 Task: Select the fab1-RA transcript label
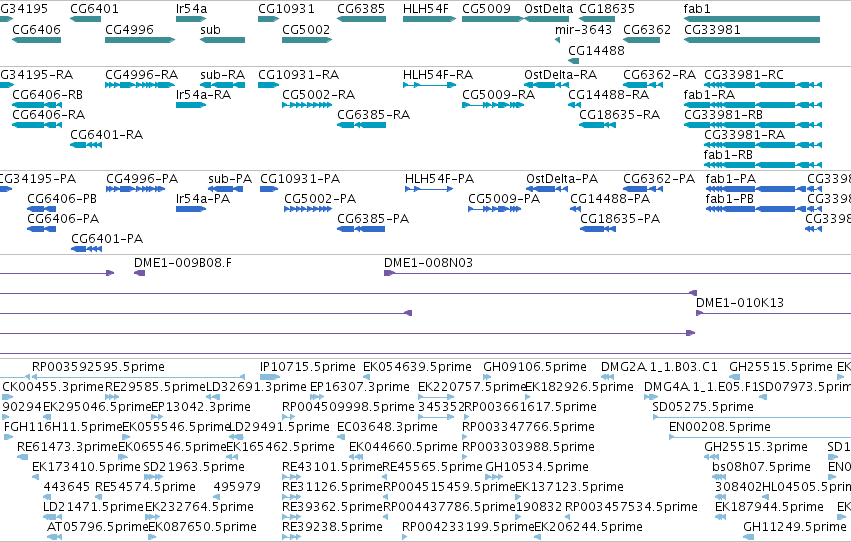(x=709, y=95)
